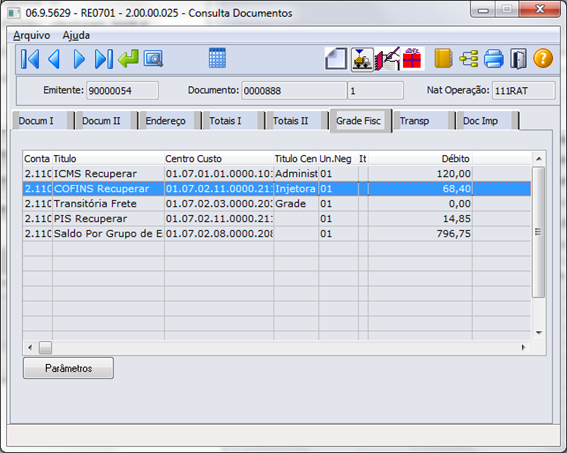Select the Transitória Frete row
Screen dimensions: 567x453
[x=277, y=204]
